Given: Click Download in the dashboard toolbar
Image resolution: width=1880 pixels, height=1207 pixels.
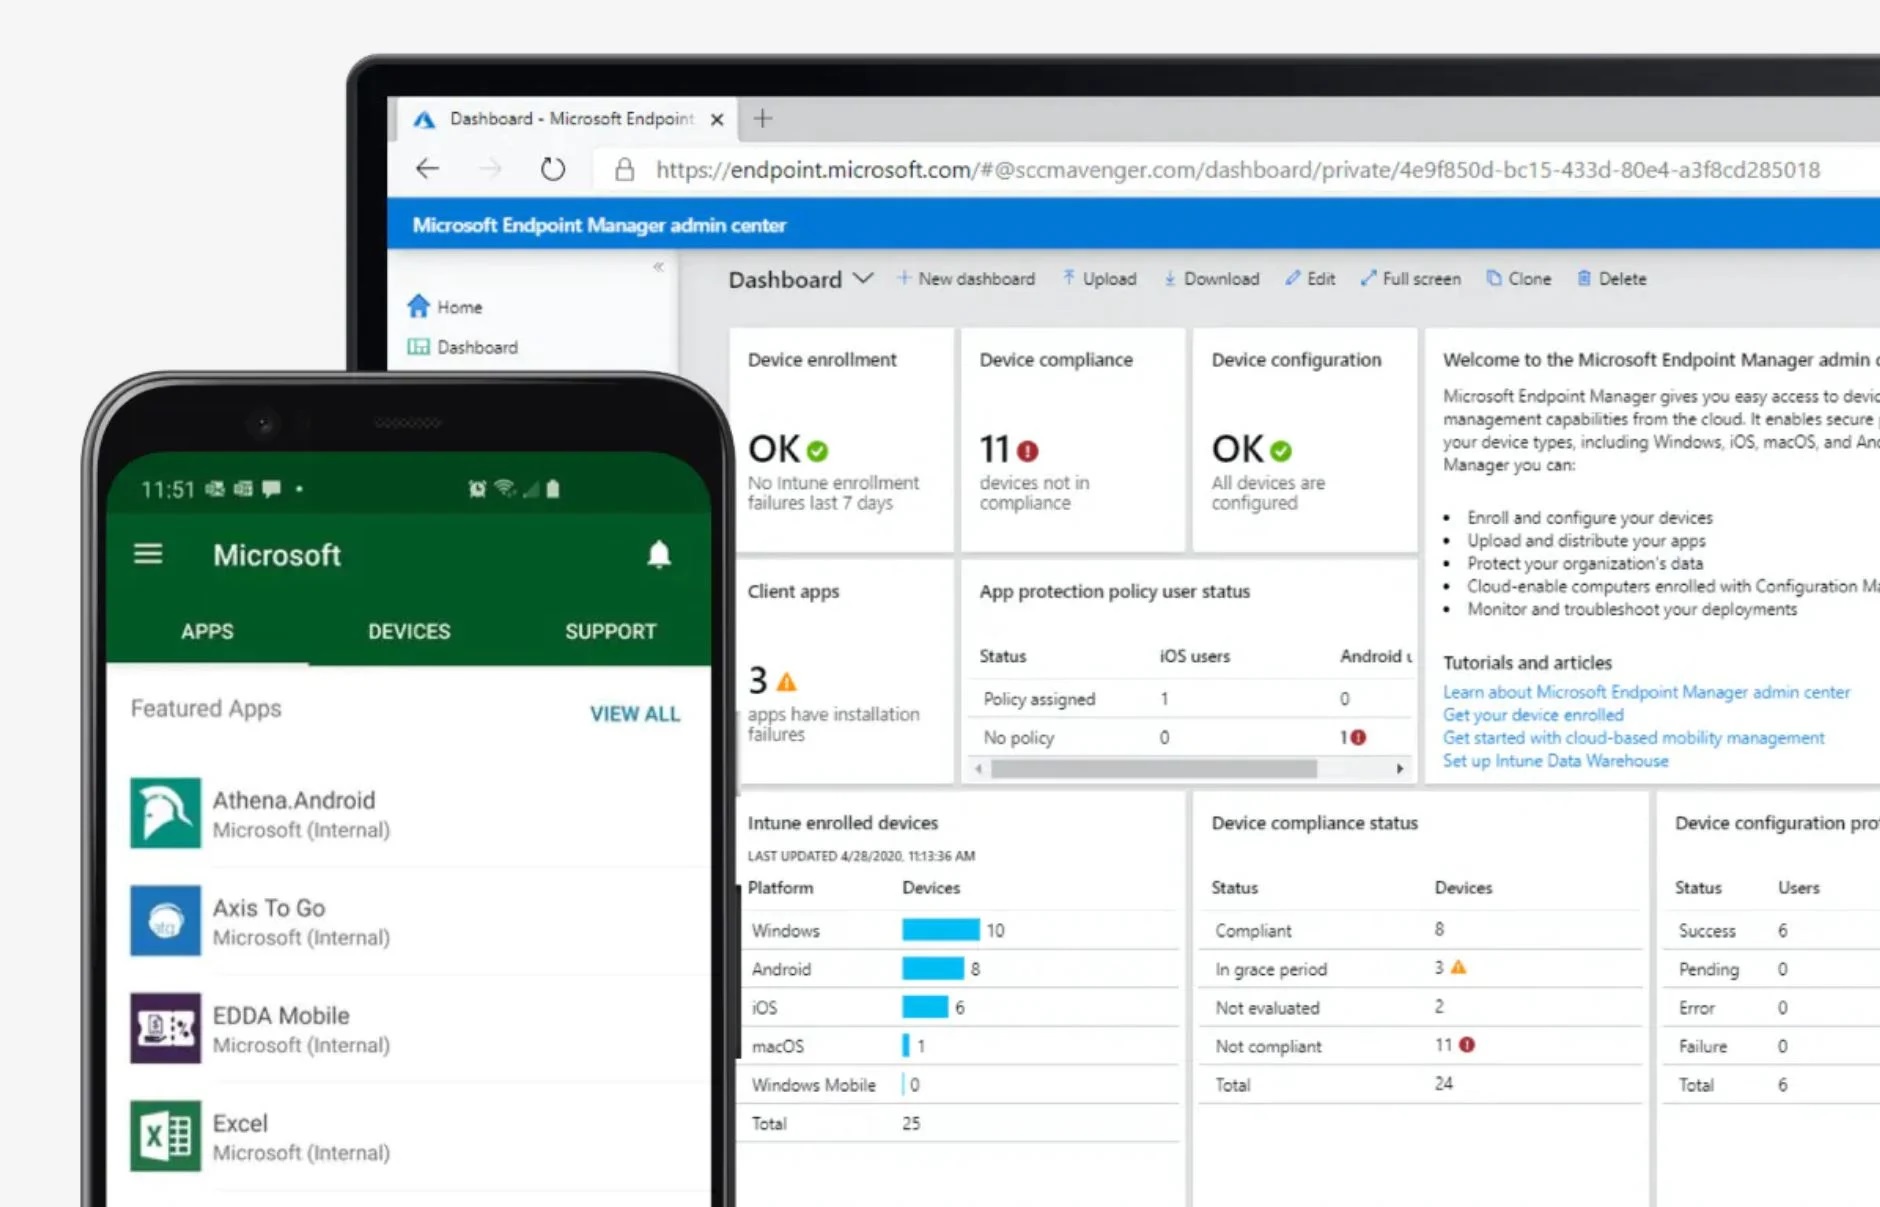Looking at the screenshot, I should pyautogui.click(x=1211, y=279).
